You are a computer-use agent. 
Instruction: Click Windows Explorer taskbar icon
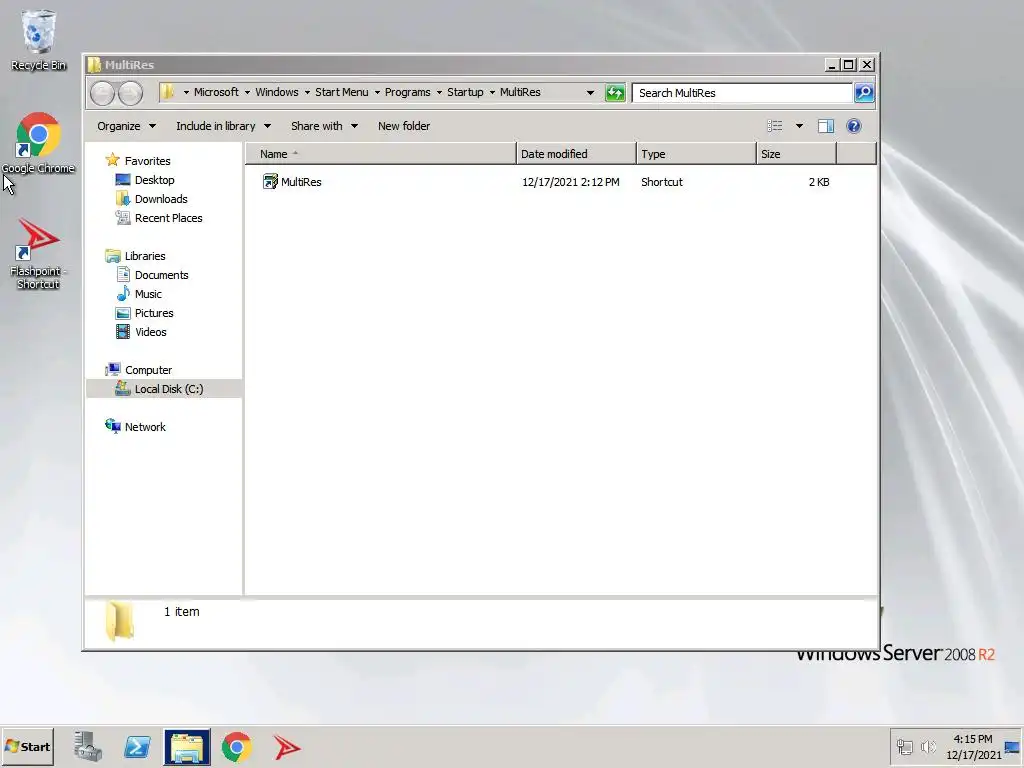click(x=187, y=747)
